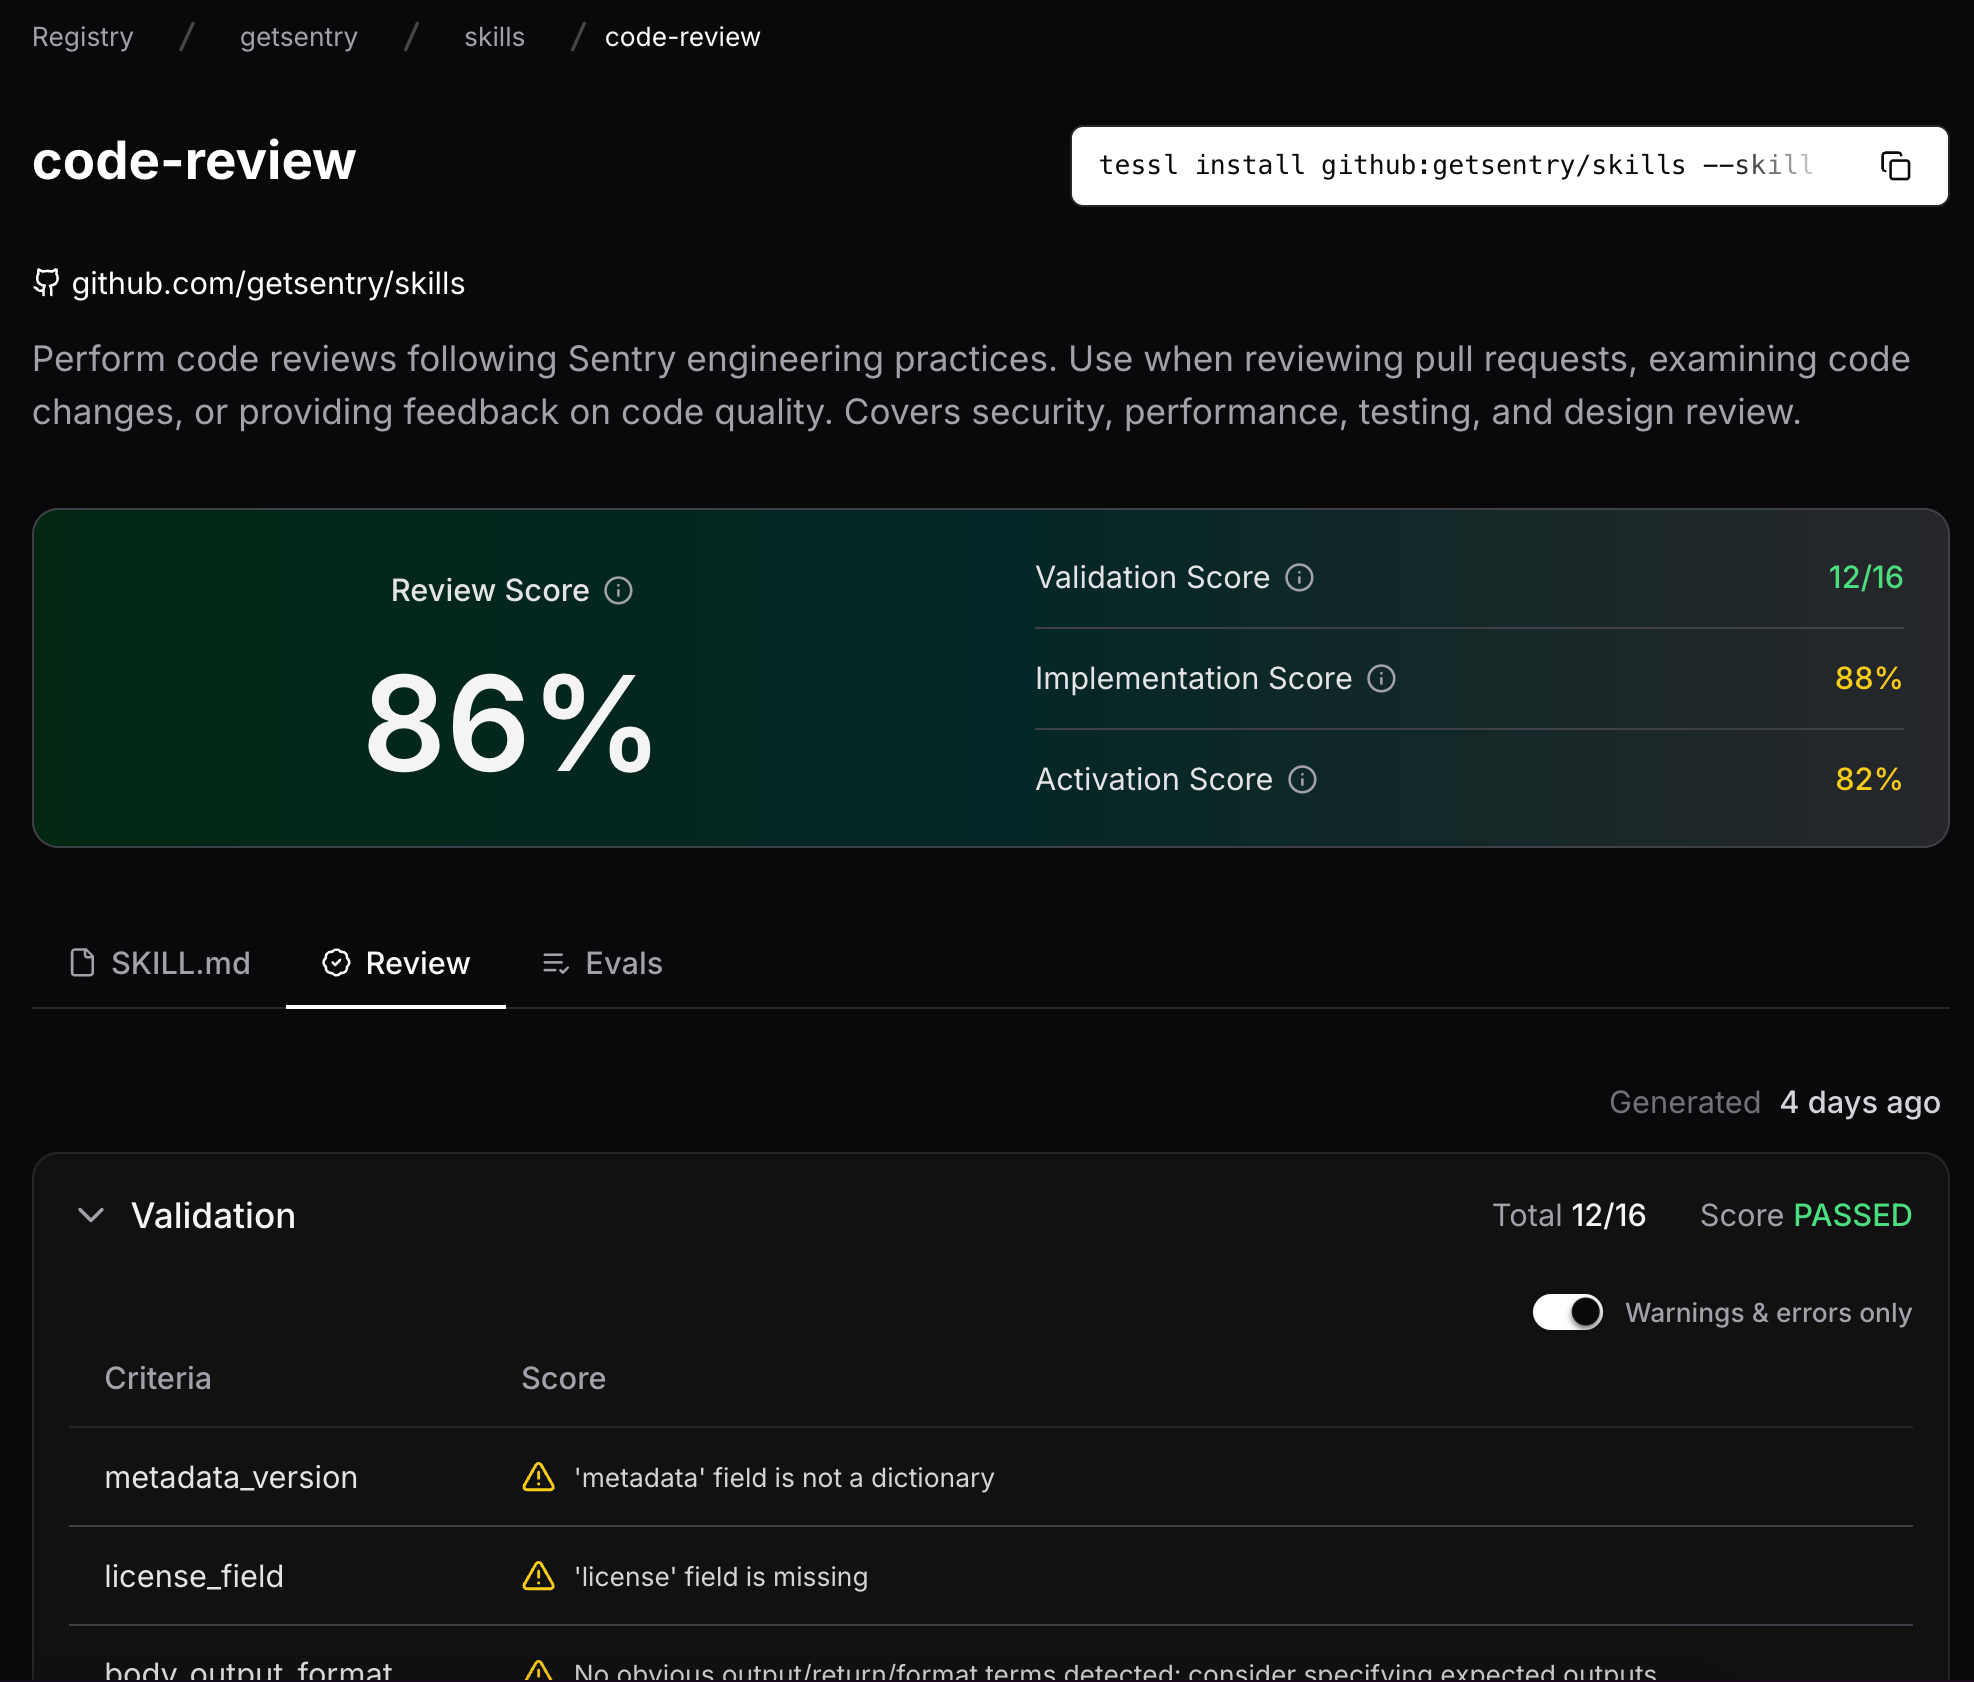Image resolution: width=1974 pixels, height=1682 pixels.
Task: Select the Review tab
Action: point(396,963)
